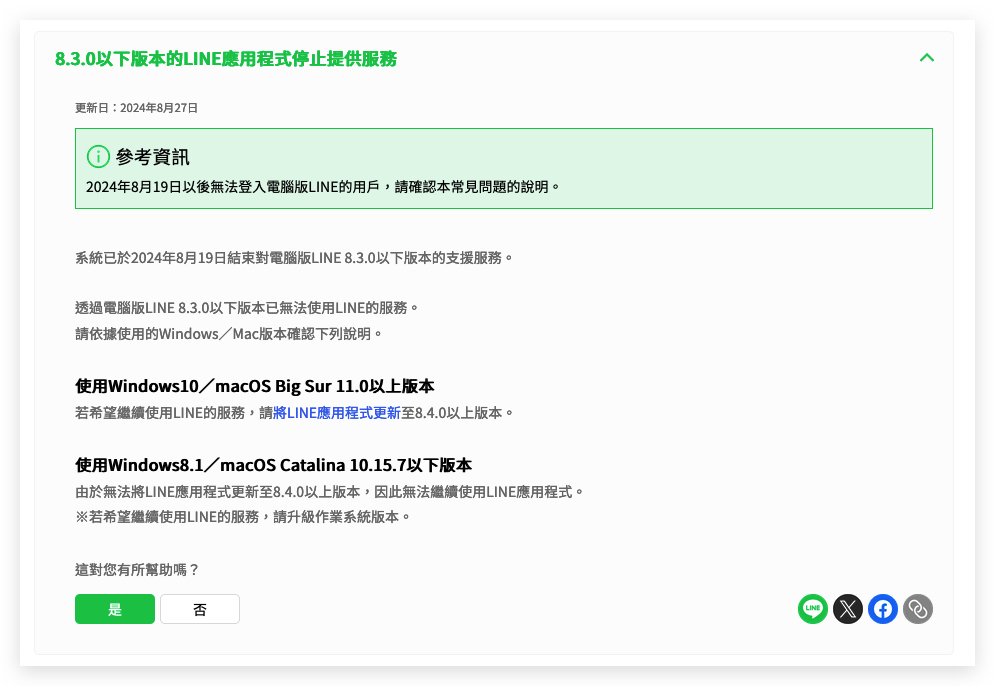Click the 是 helpful button
The height and width of the screenshot is (686, 995).
point(115,609)
